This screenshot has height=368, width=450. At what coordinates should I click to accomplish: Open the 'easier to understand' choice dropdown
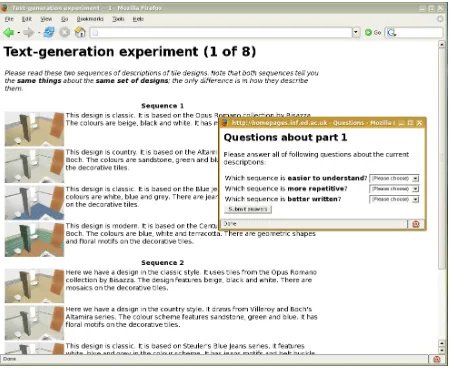coord(394,178)
